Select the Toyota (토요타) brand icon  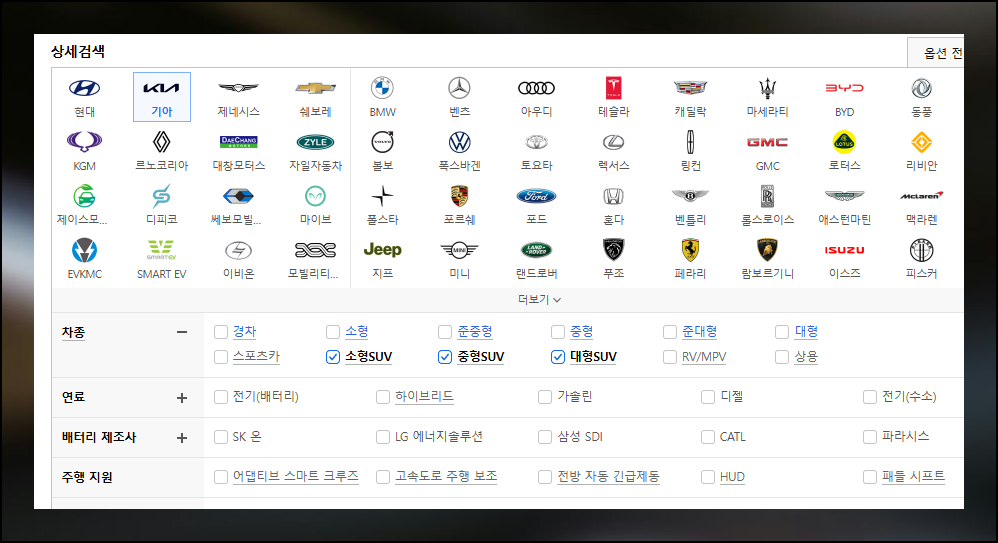point(537,142)
